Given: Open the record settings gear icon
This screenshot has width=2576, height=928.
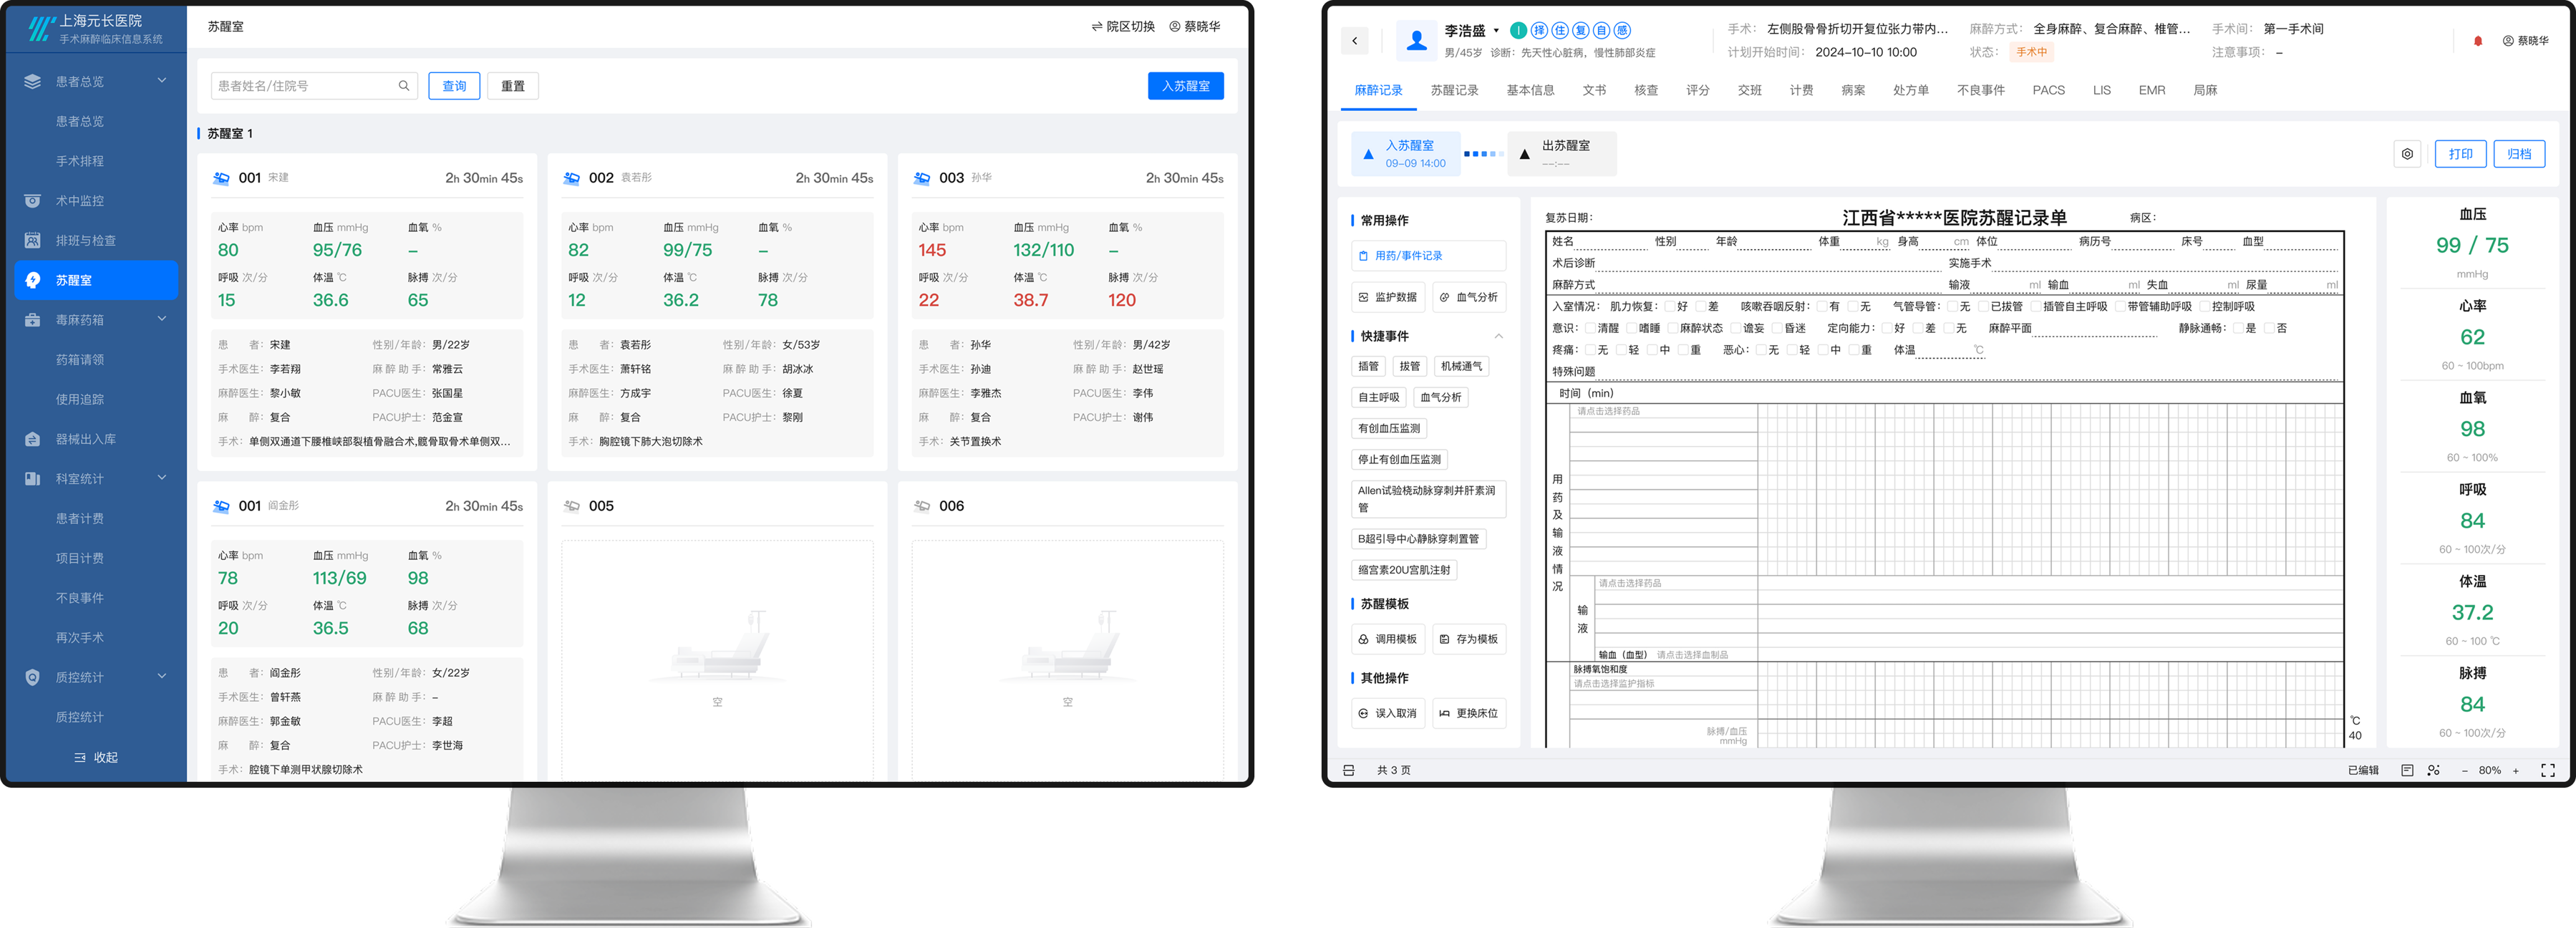Looking at the screenshot, I should 2407,154.
